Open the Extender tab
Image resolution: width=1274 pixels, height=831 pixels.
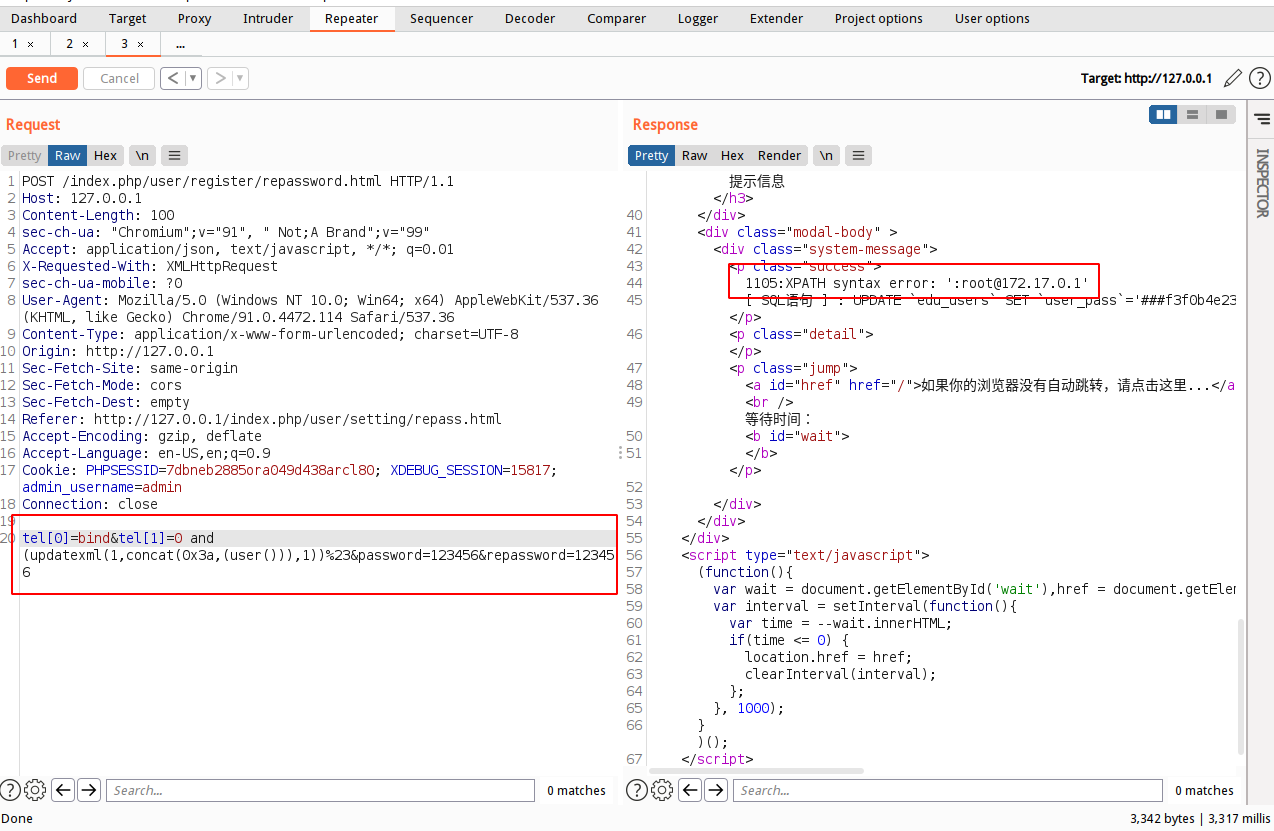[x=776, y=18]
